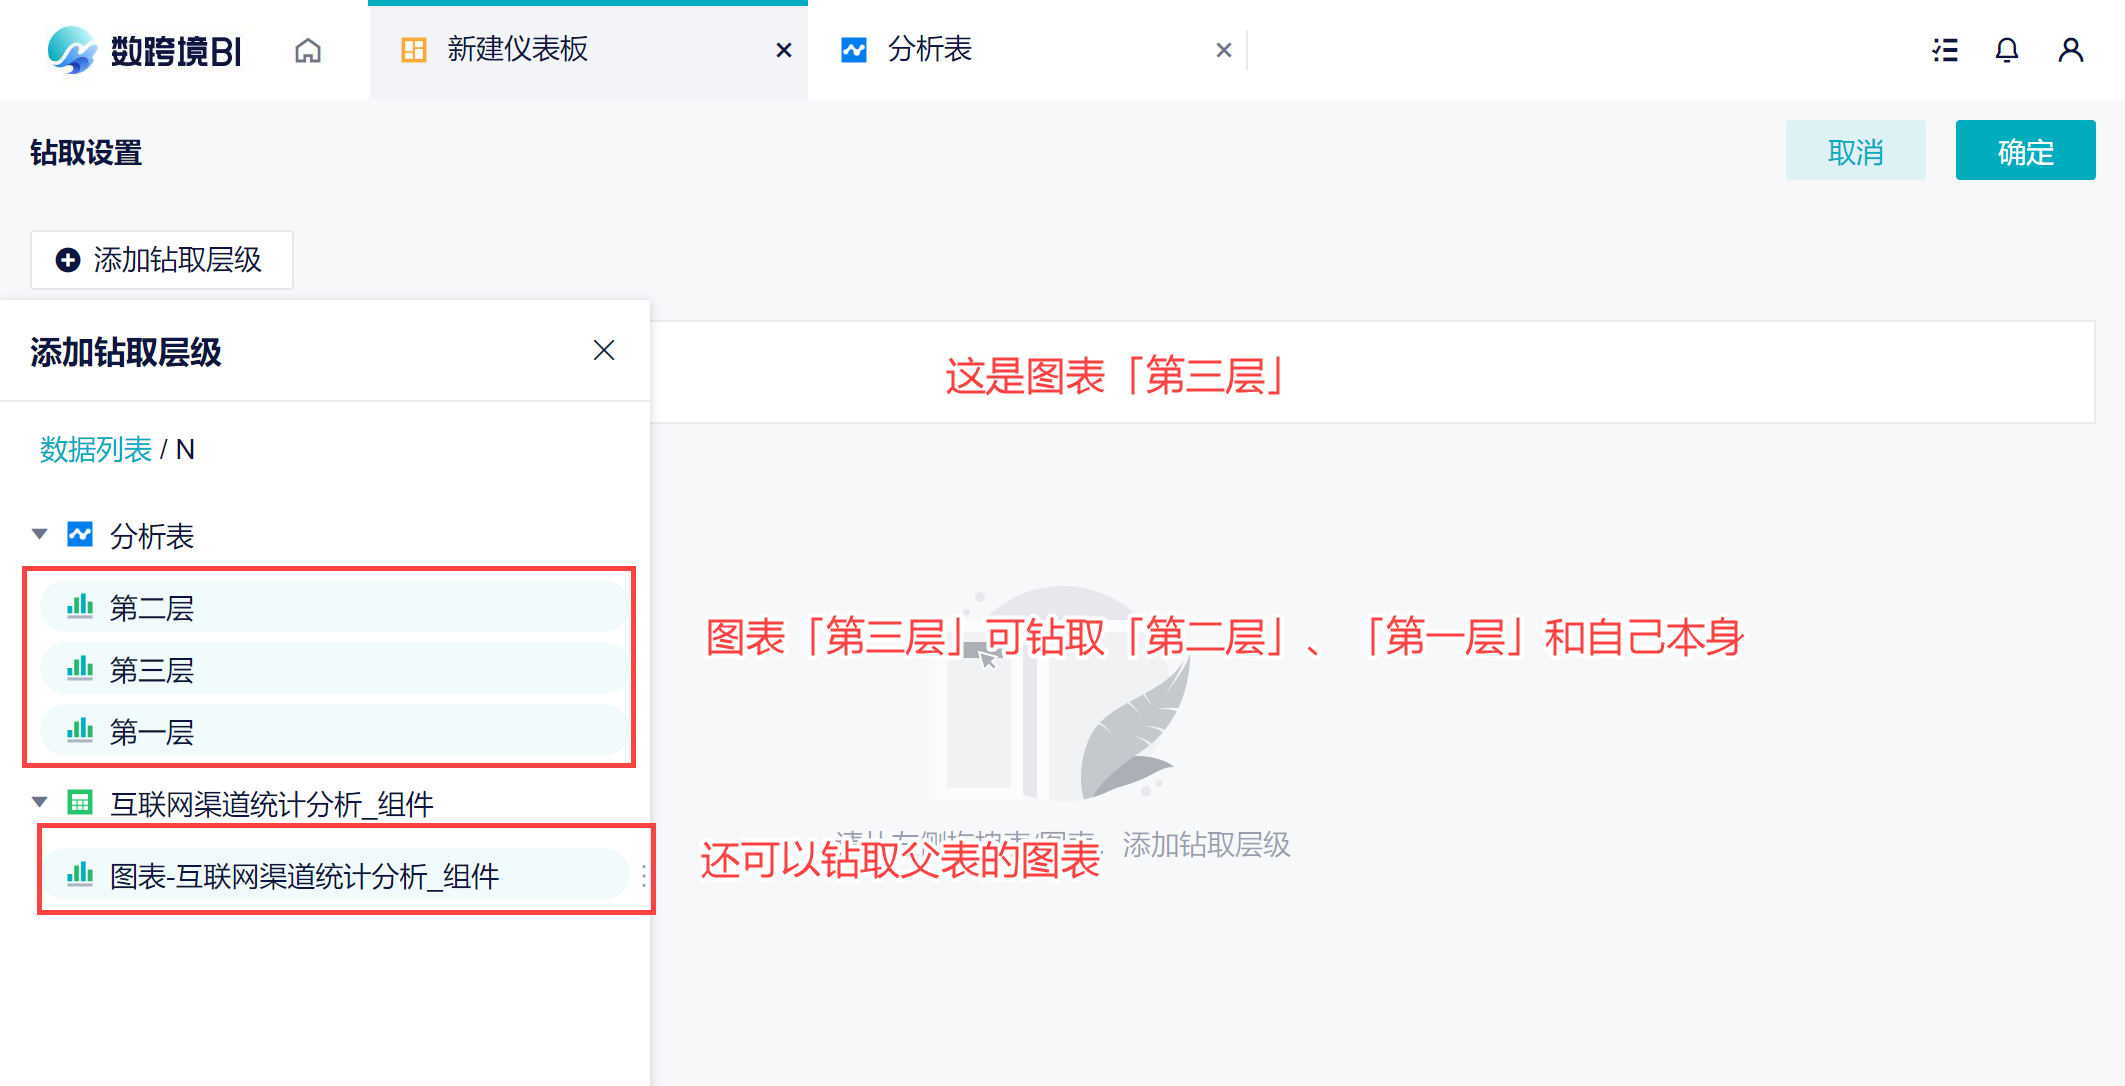This screenshot has width=2125, height=1086.
Task: Collapse the 分析表 tree node
Action: coord(40,535)
